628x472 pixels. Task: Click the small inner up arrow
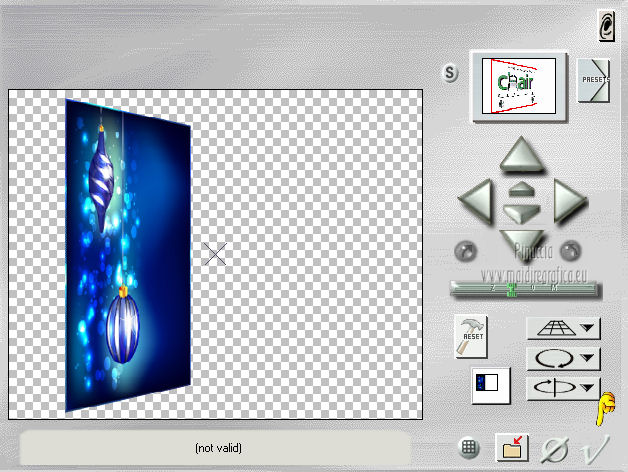click(x=521, y=189)
